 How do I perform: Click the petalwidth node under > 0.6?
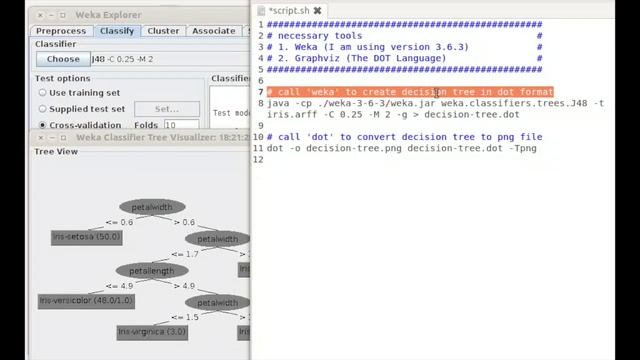[x=217, y=239]
